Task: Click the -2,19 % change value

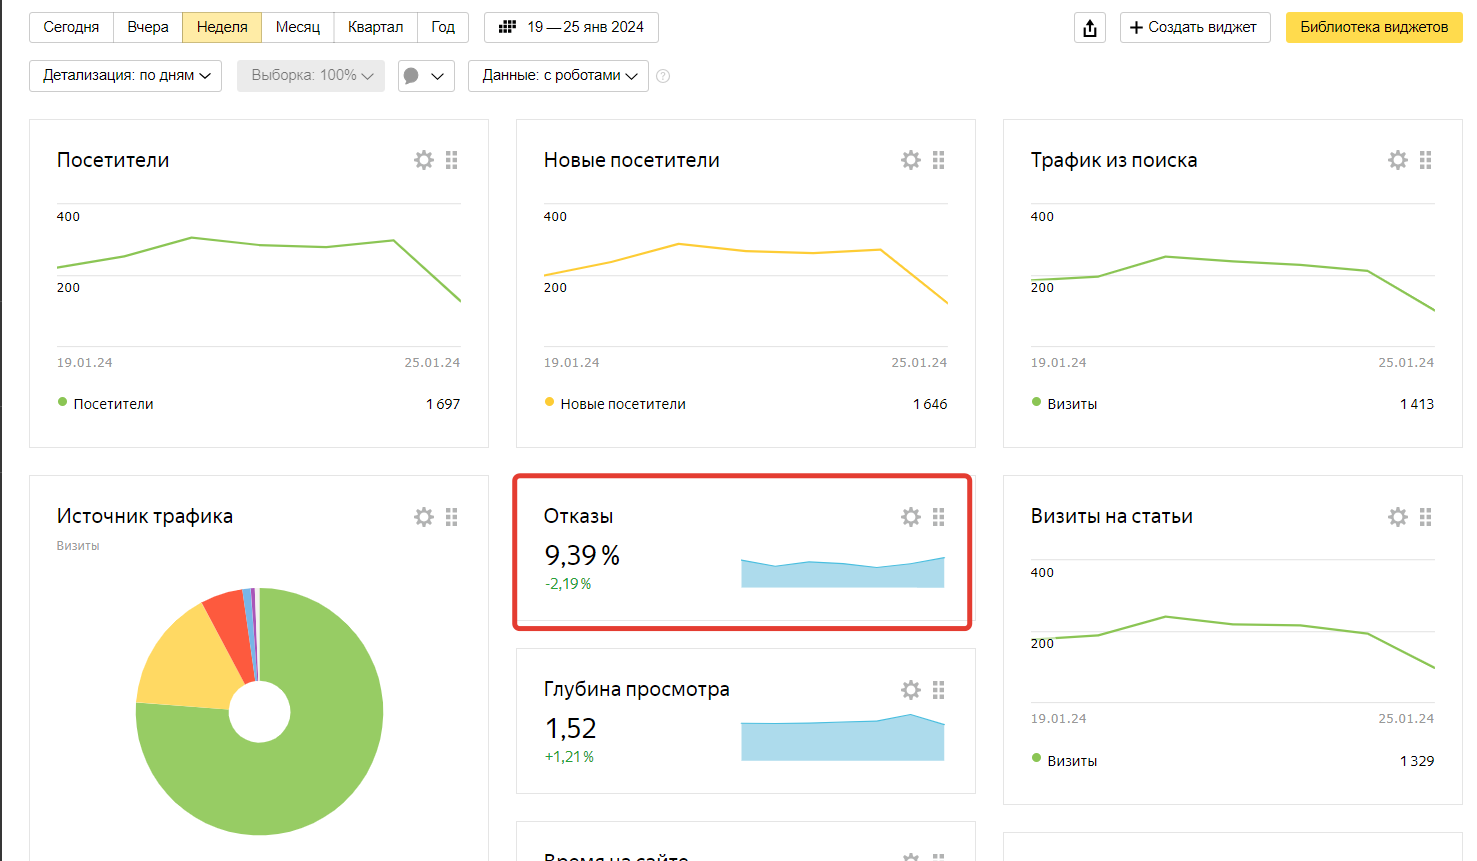Action: 568,584
